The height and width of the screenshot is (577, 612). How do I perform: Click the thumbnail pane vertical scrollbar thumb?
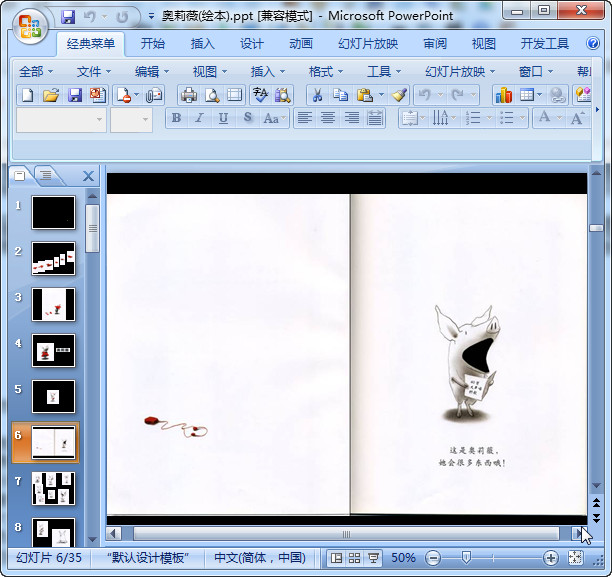[93, 228]
